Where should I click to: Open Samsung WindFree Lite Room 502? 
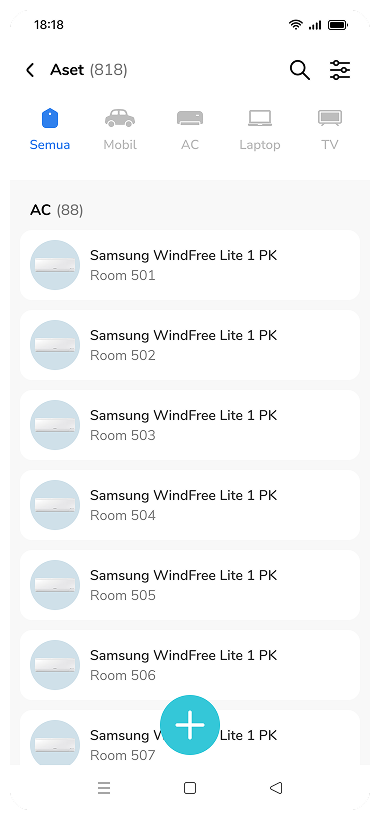tap(190, 345)
